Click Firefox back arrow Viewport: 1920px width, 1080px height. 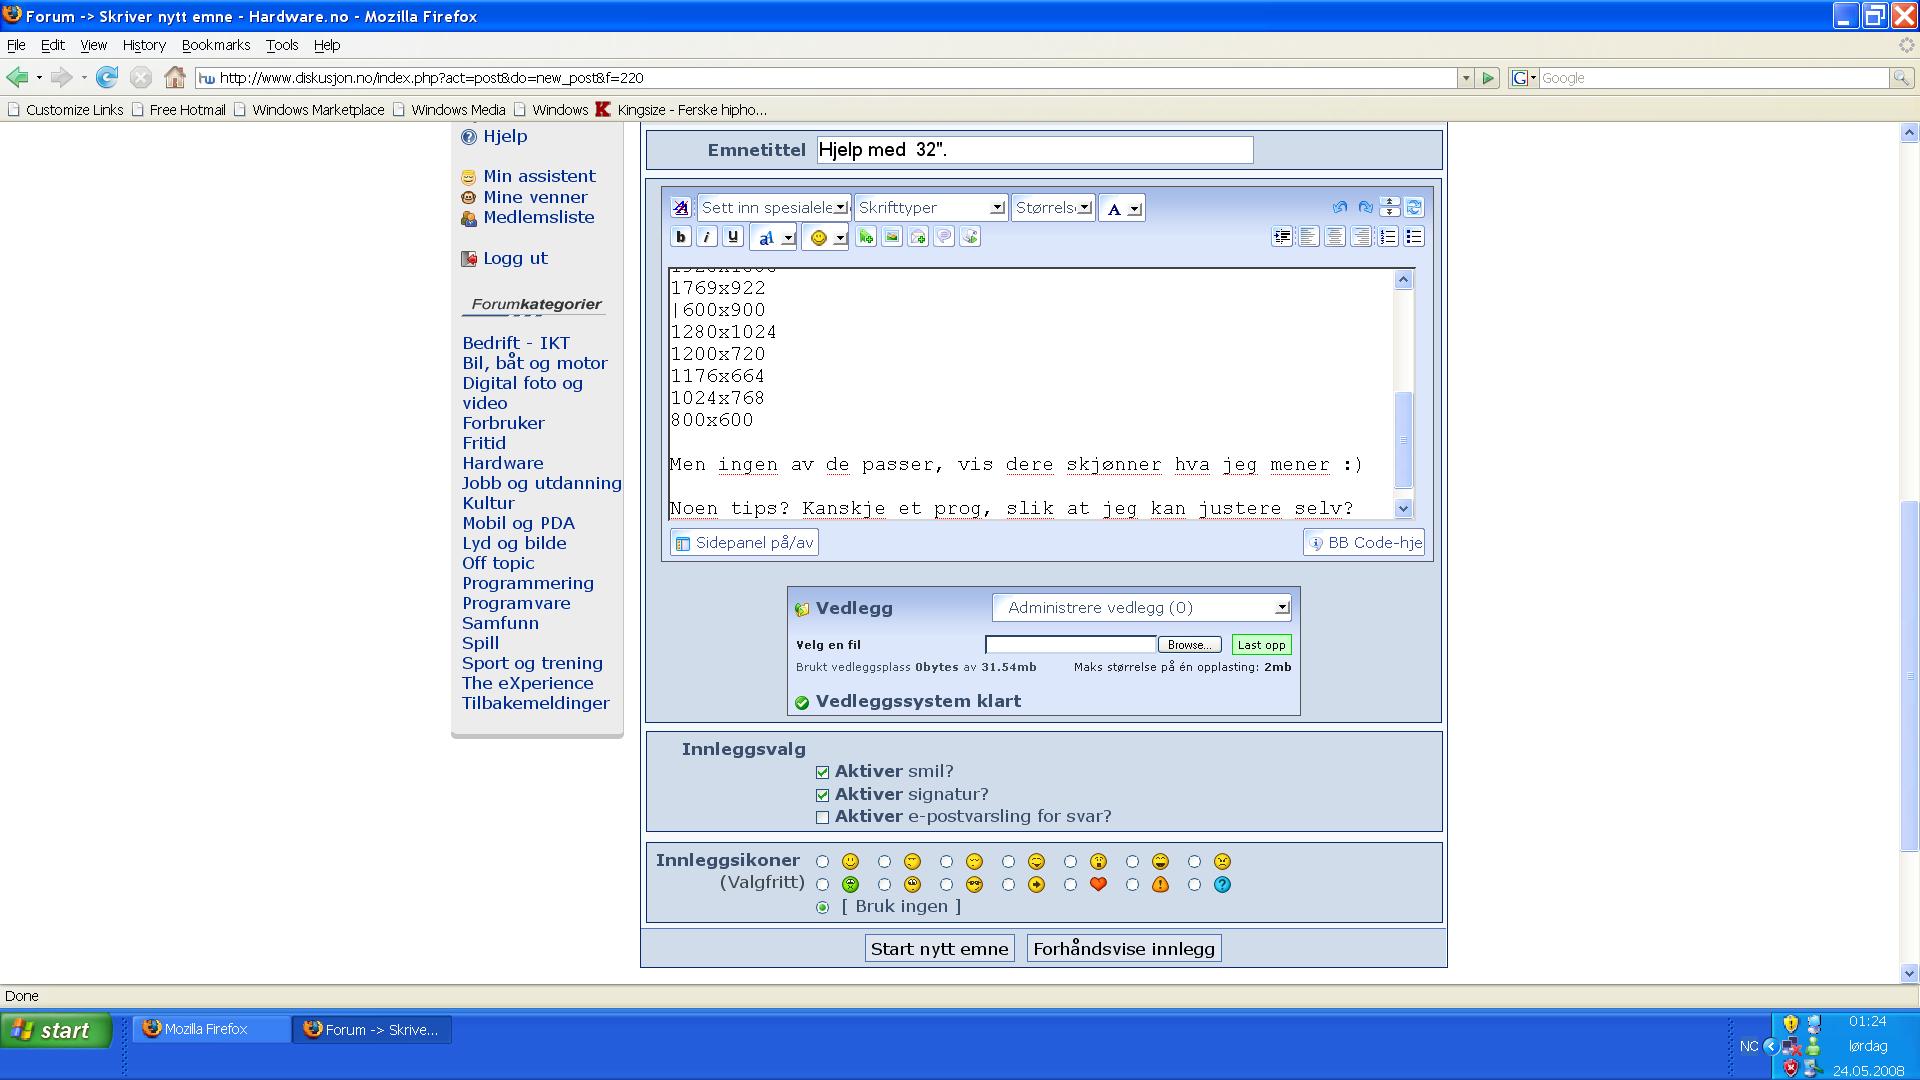click(17, 77)
